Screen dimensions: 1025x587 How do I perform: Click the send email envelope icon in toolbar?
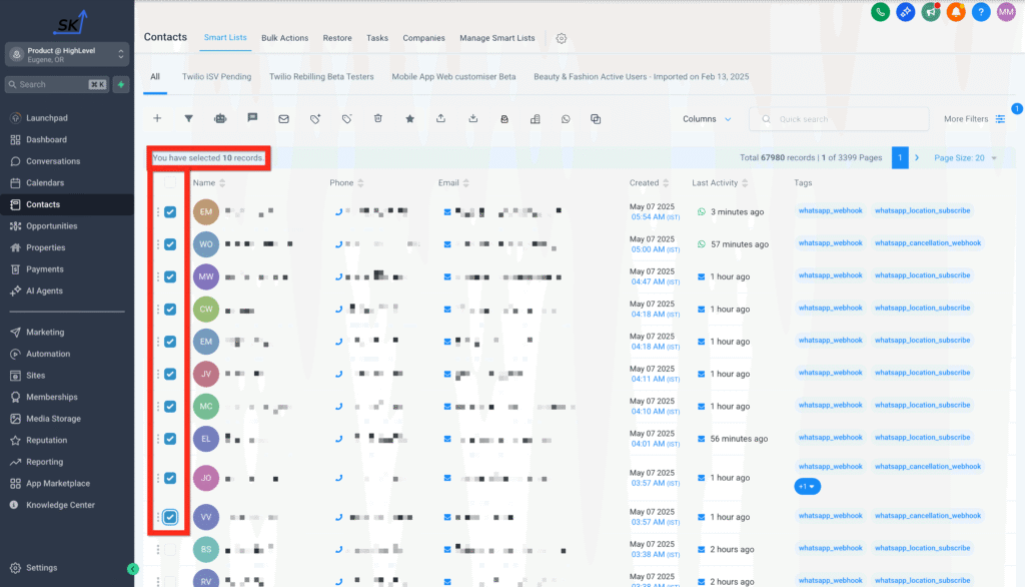click(284, 119)
